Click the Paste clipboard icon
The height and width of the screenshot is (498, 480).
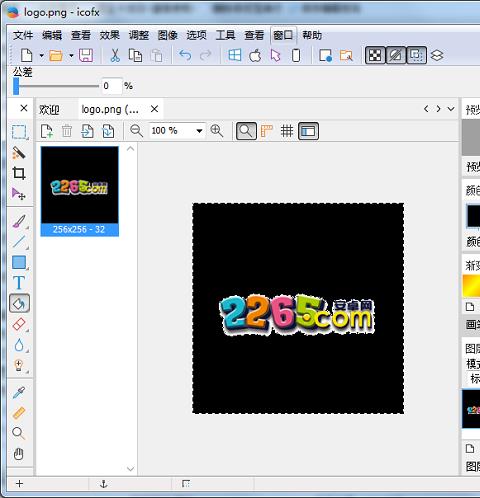coord(156,55)
